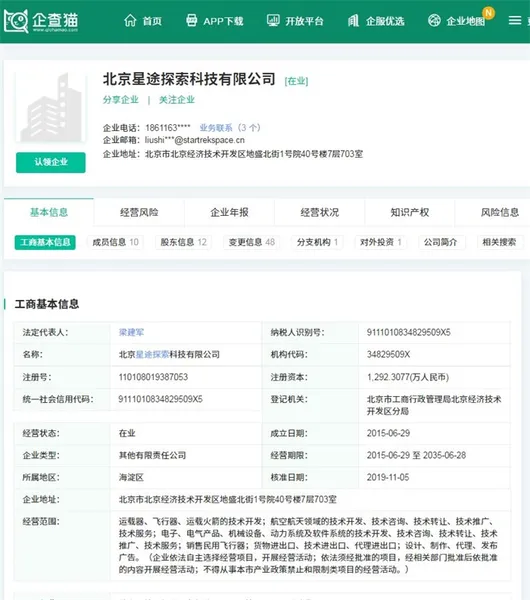Click the 经营期限 value ending 2035-06-28
This screenshot has height=600, width=530.
click(416, 455)
